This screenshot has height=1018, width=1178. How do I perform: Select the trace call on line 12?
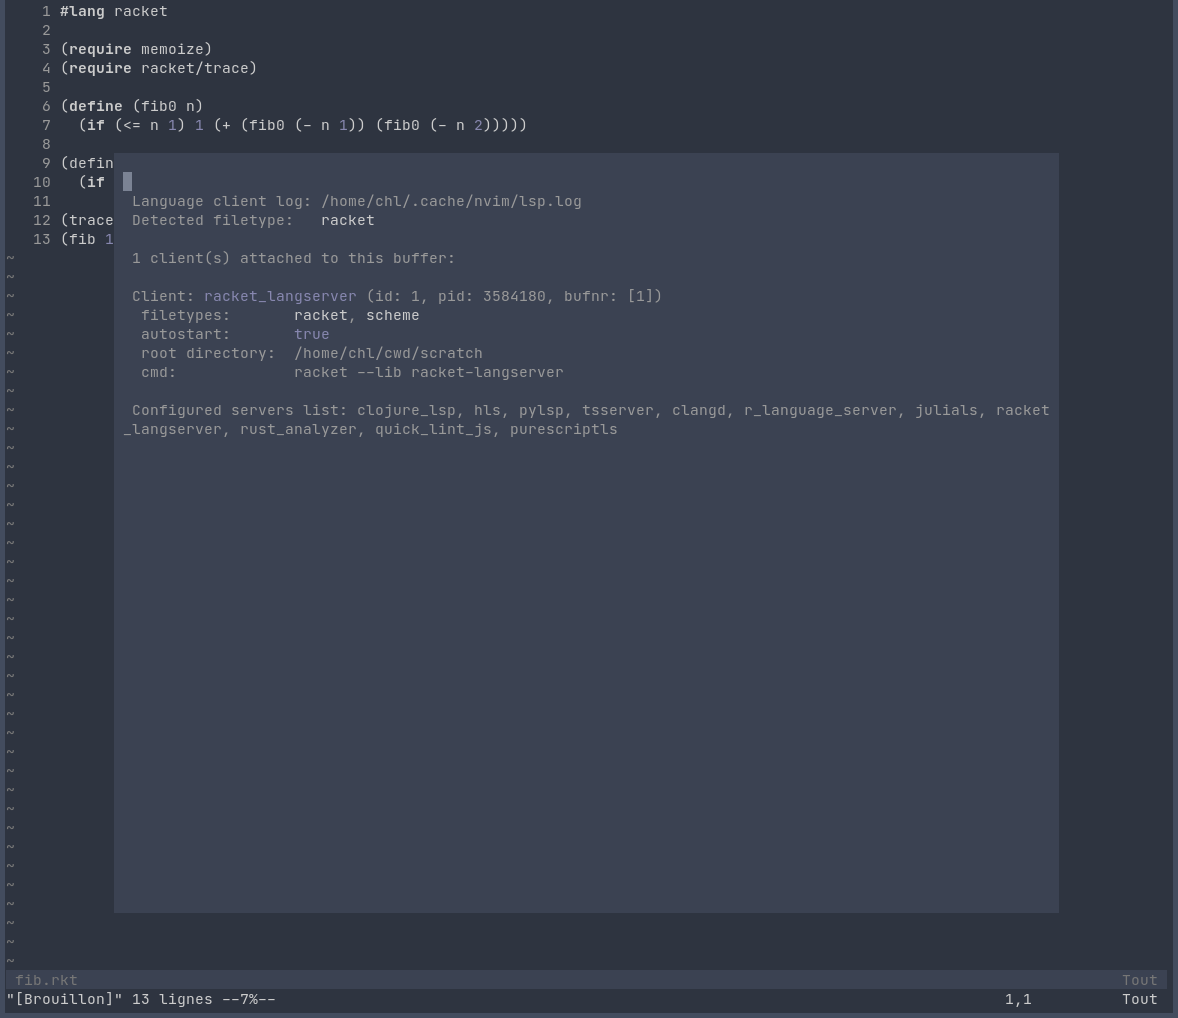(90, 220)
